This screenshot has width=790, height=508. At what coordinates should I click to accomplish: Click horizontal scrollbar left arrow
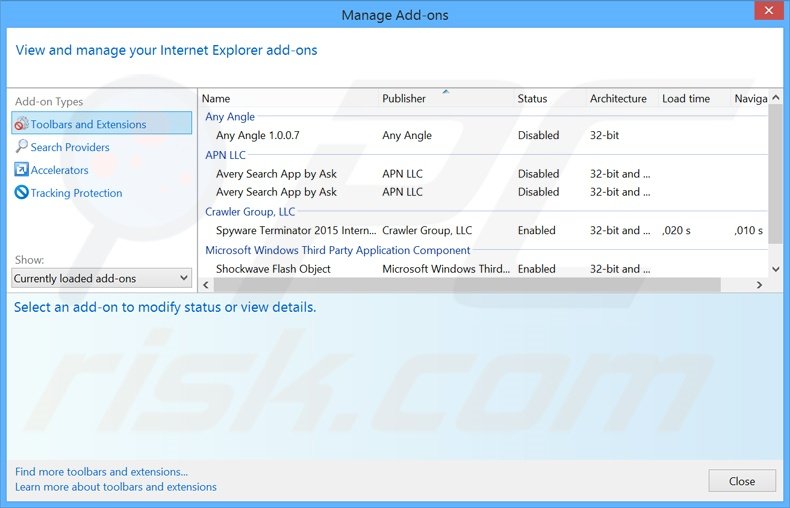206,285
